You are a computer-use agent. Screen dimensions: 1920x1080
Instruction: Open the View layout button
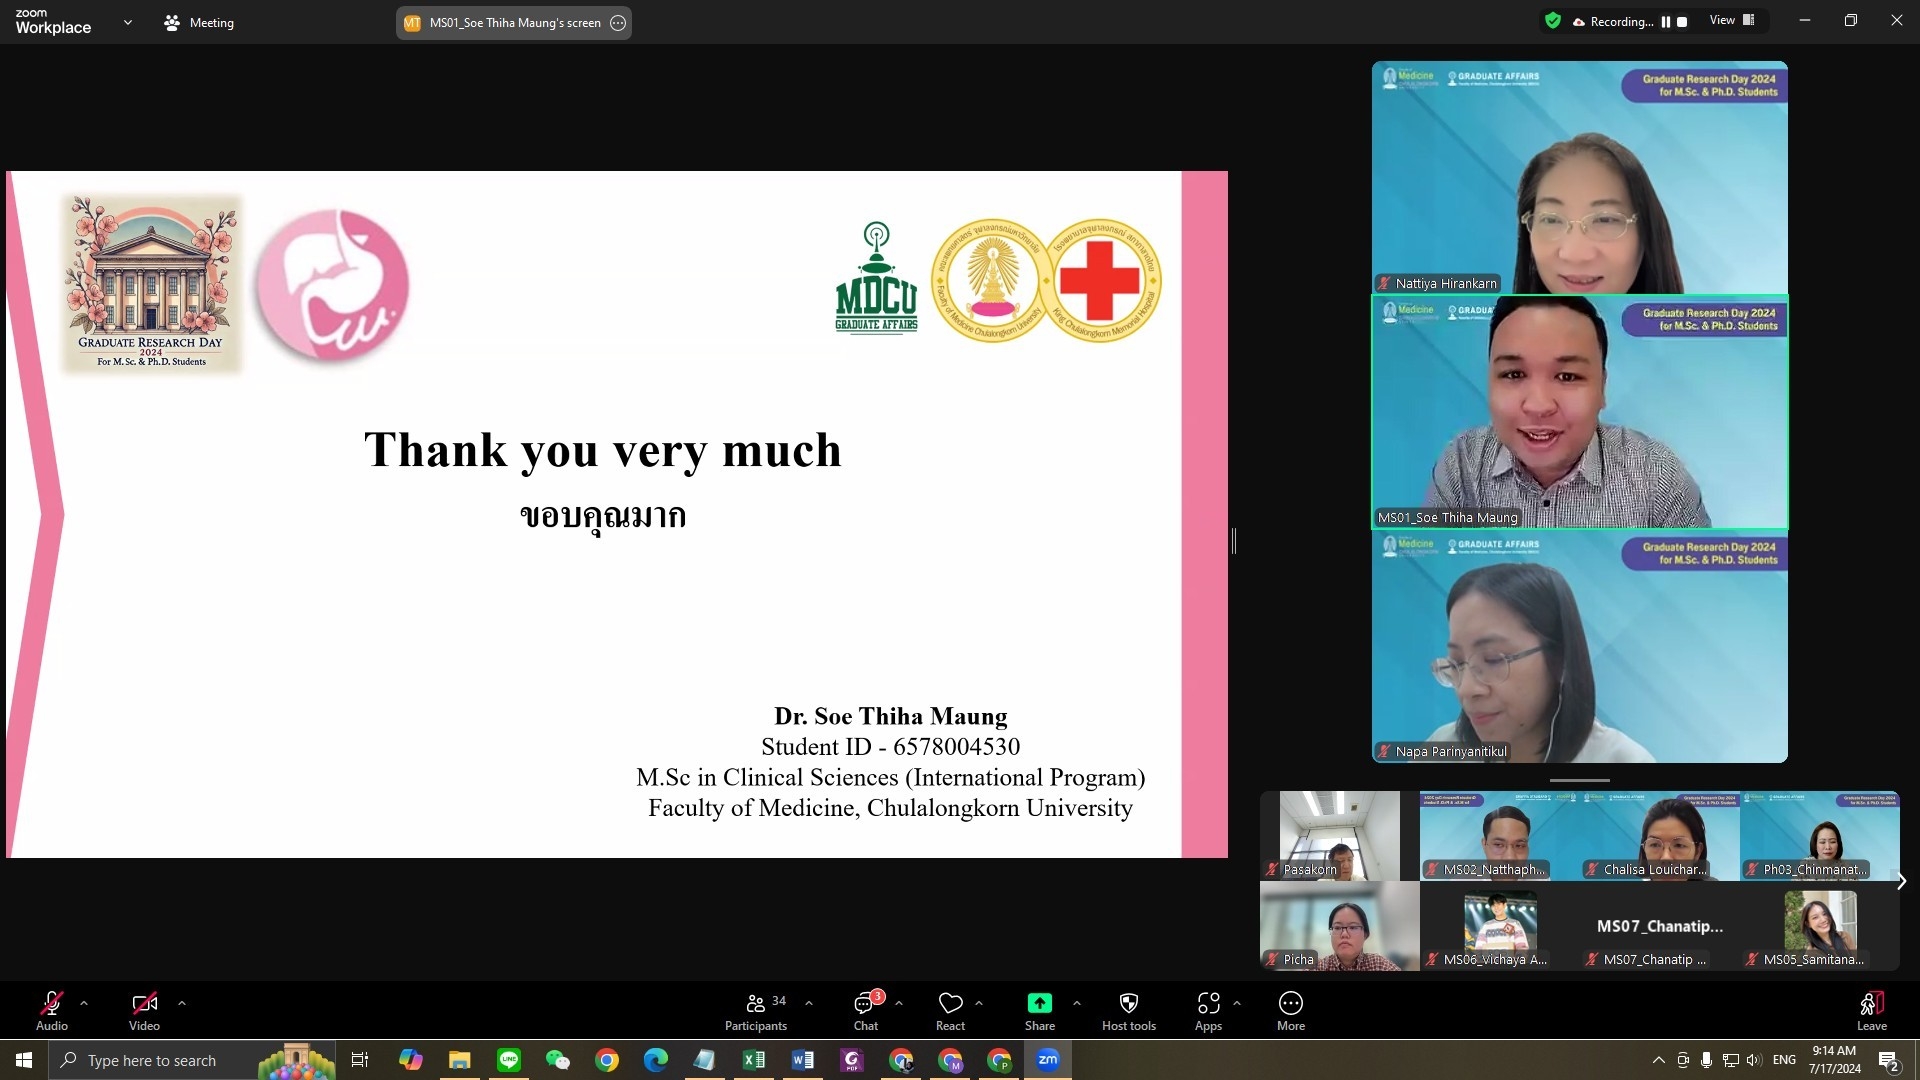pos(1732,20)
